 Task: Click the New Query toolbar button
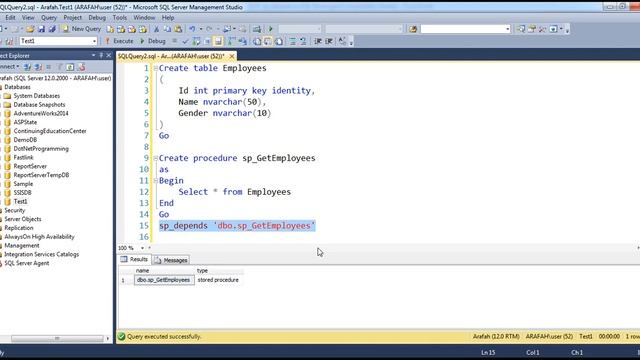pyautogui.click(x=81, y=29)
